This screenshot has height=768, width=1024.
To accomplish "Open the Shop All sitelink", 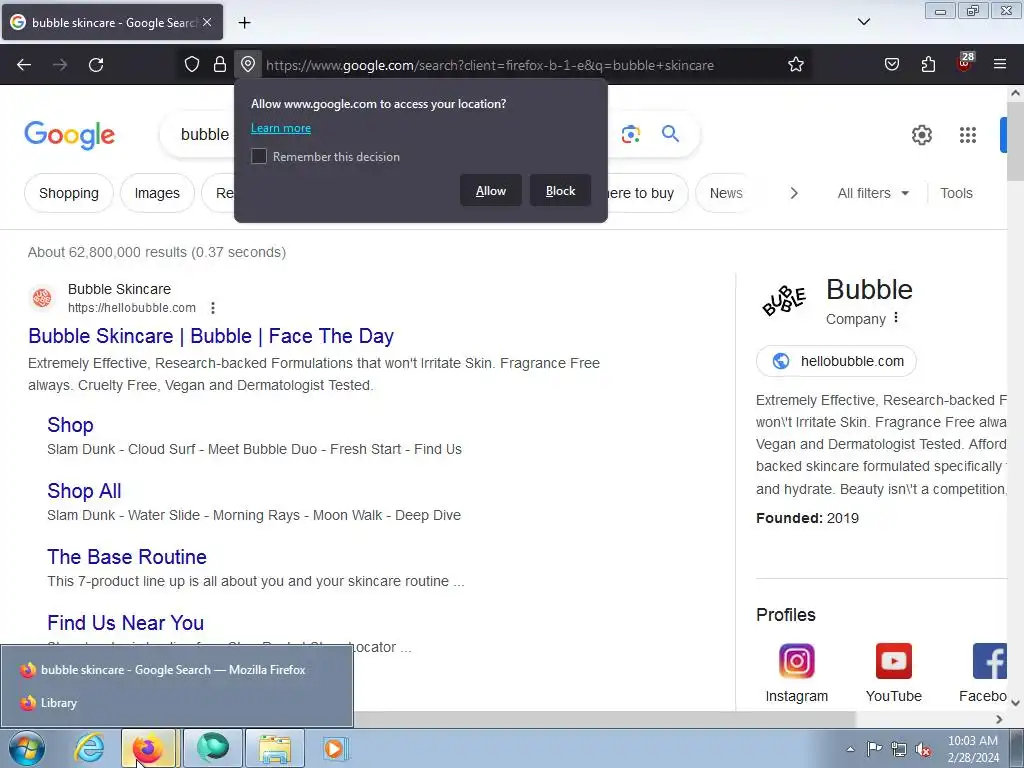I will [84, 490].
